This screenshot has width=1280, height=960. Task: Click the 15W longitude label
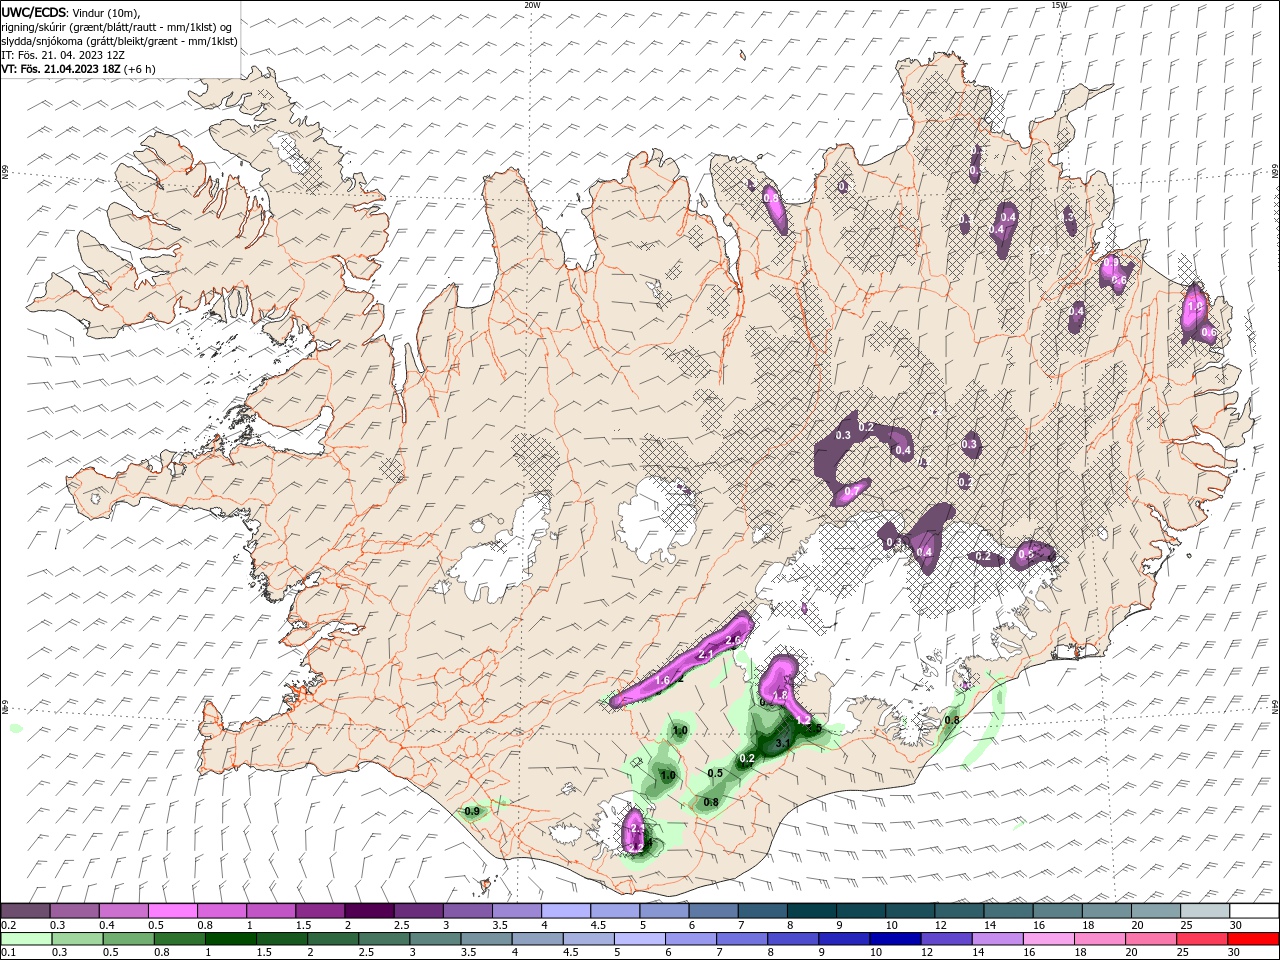(1059, 4)
